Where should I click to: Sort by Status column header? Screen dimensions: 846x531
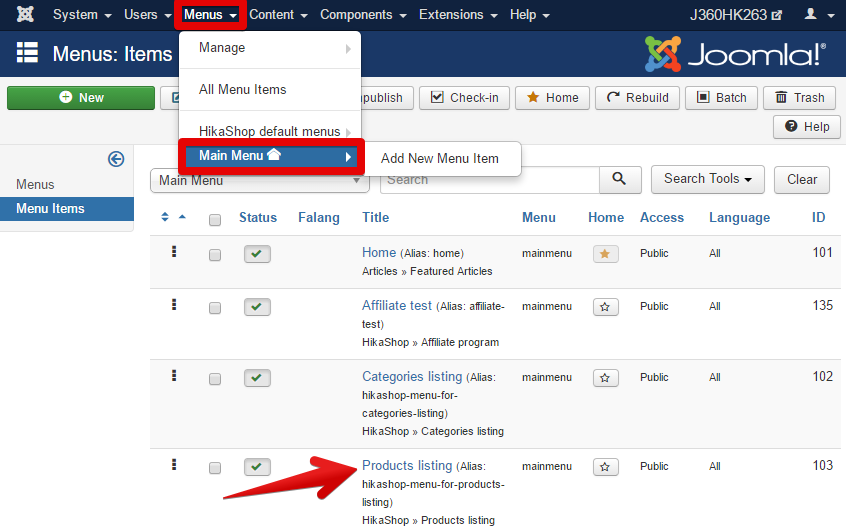click(x=258, y=217)
